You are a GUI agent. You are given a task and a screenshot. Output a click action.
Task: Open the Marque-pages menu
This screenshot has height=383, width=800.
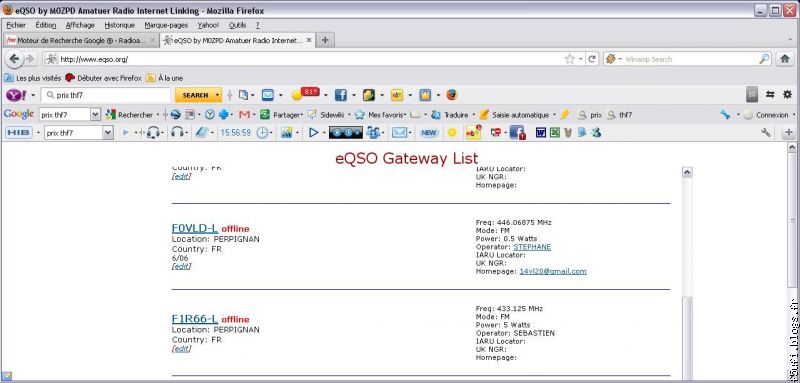tap(166, 25)
